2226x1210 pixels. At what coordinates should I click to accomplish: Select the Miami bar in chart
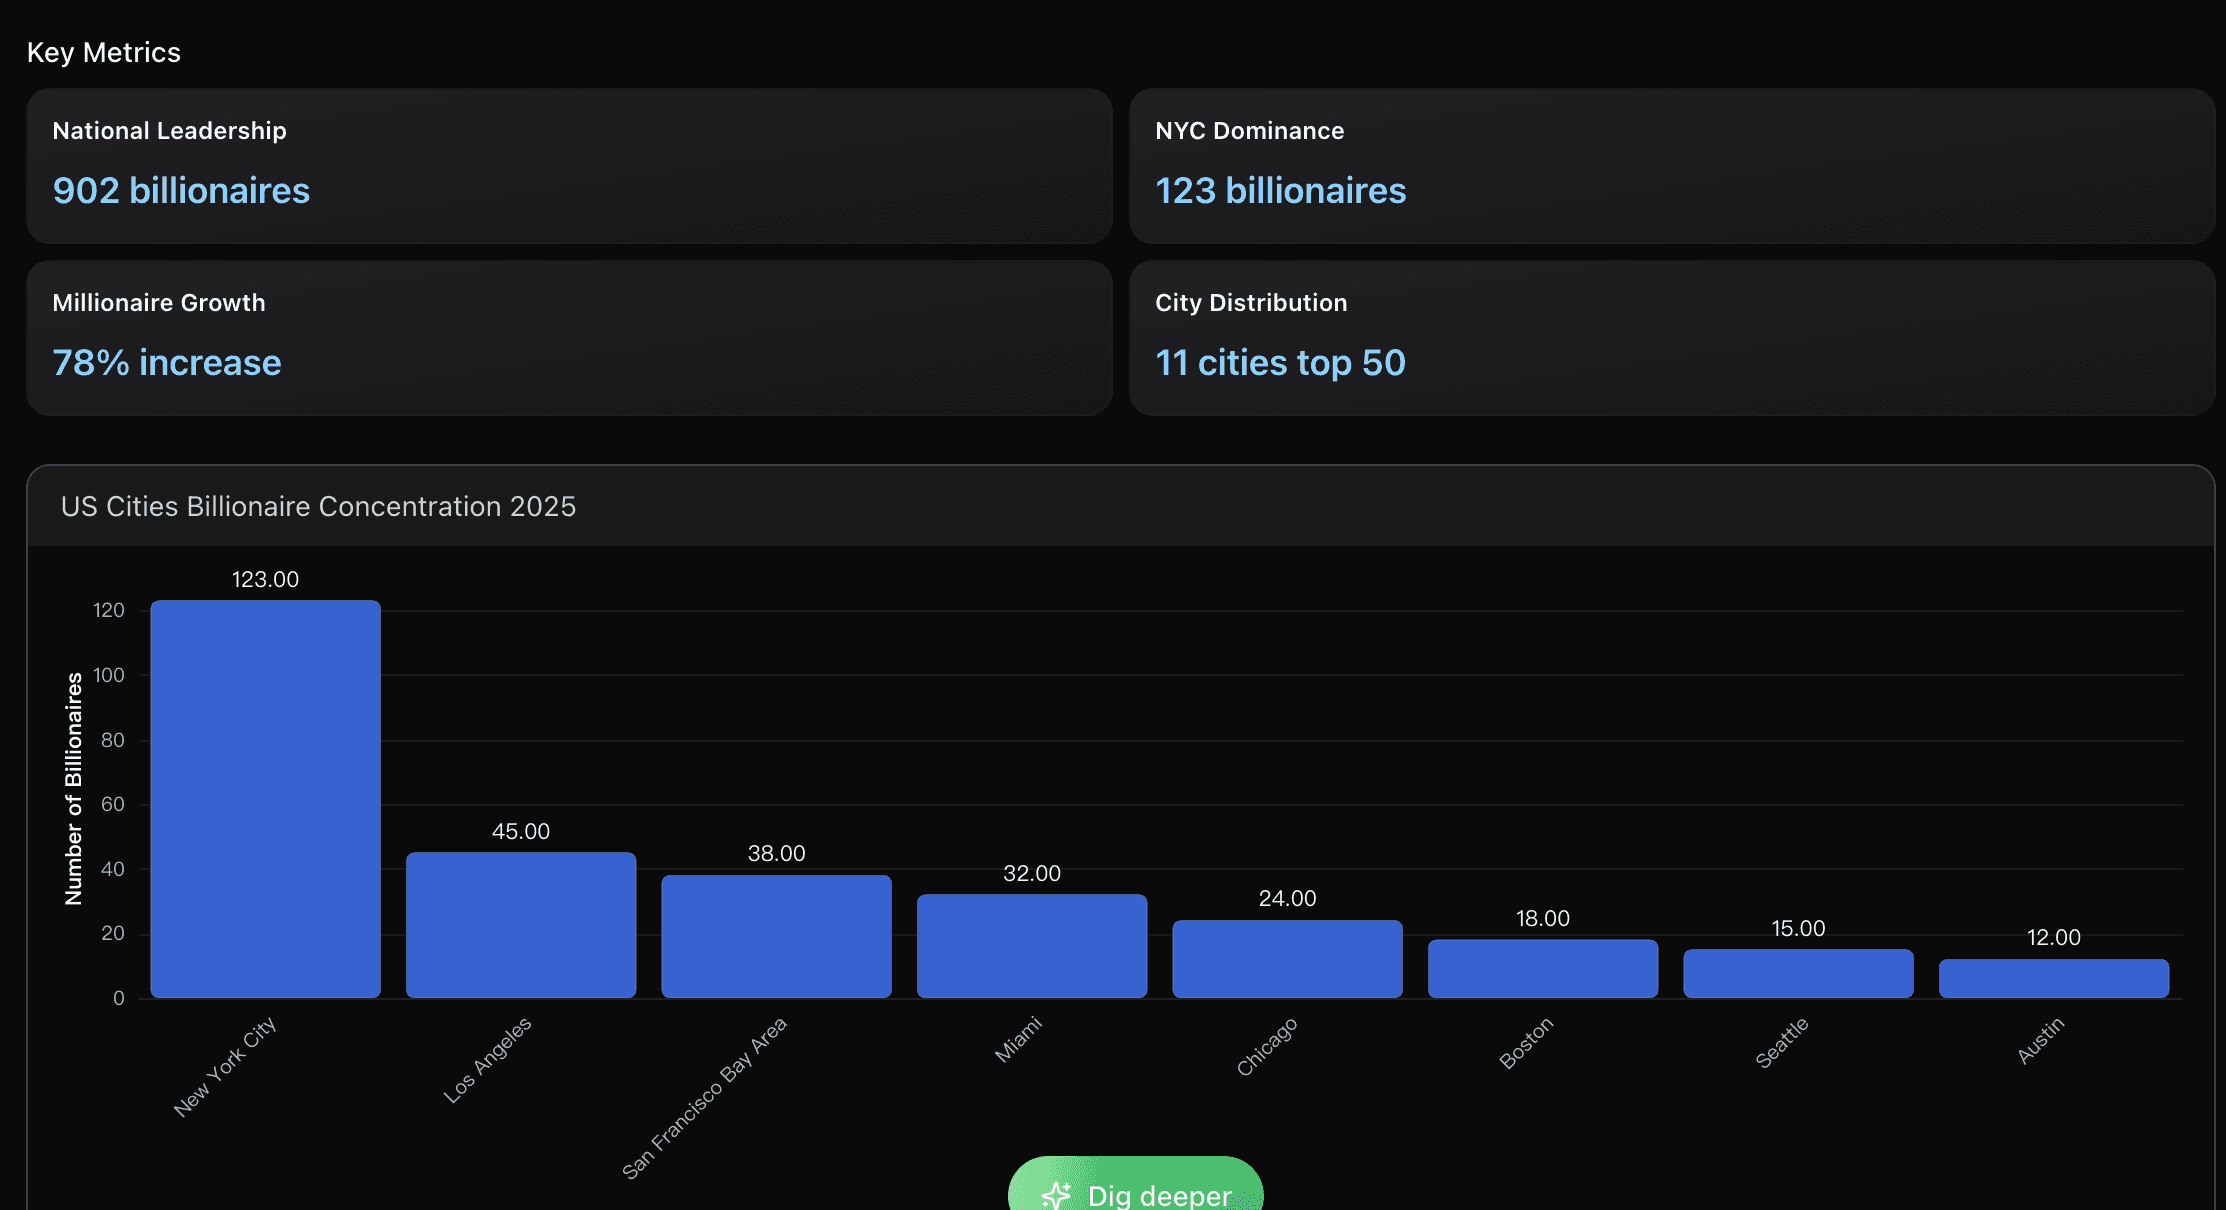[1031, 945]
